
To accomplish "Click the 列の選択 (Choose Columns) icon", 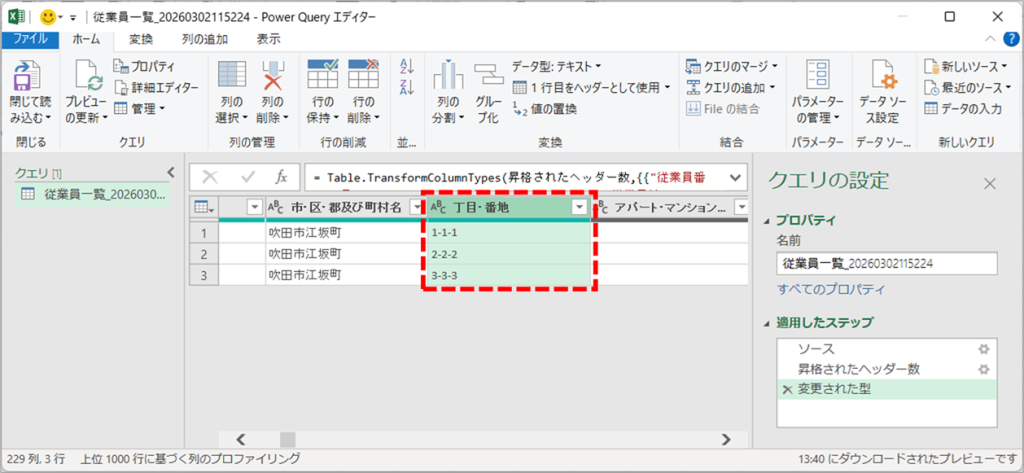I will tap(231, 76).
